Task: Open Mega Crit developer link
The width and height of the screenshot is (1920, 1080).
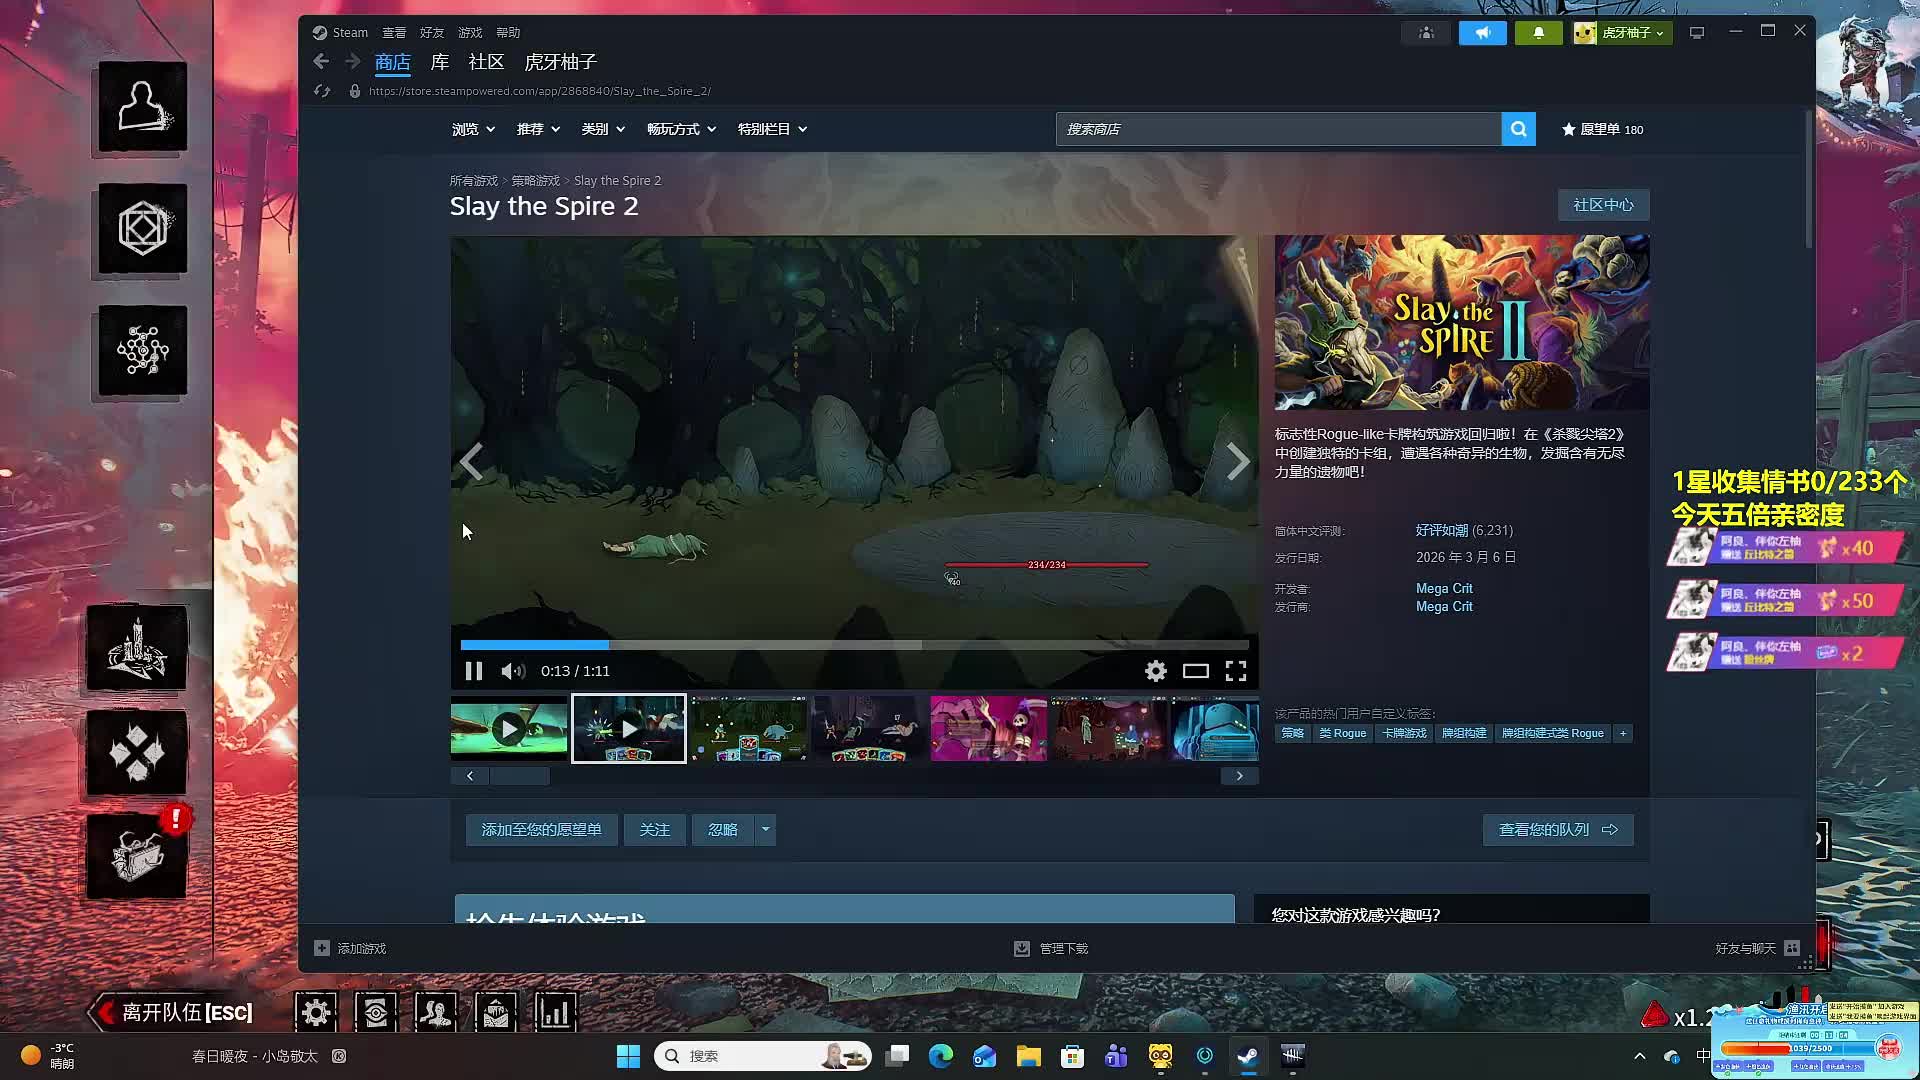Action: 1443,588
